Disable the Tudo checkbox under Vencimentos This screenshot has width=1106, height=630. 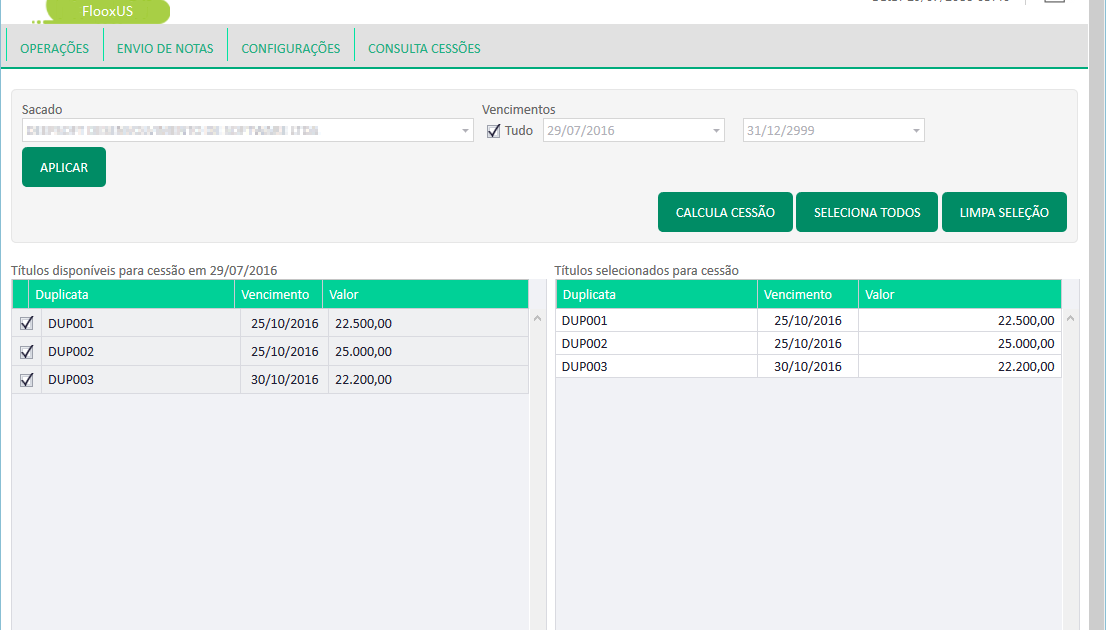click(x=493, y=131)
